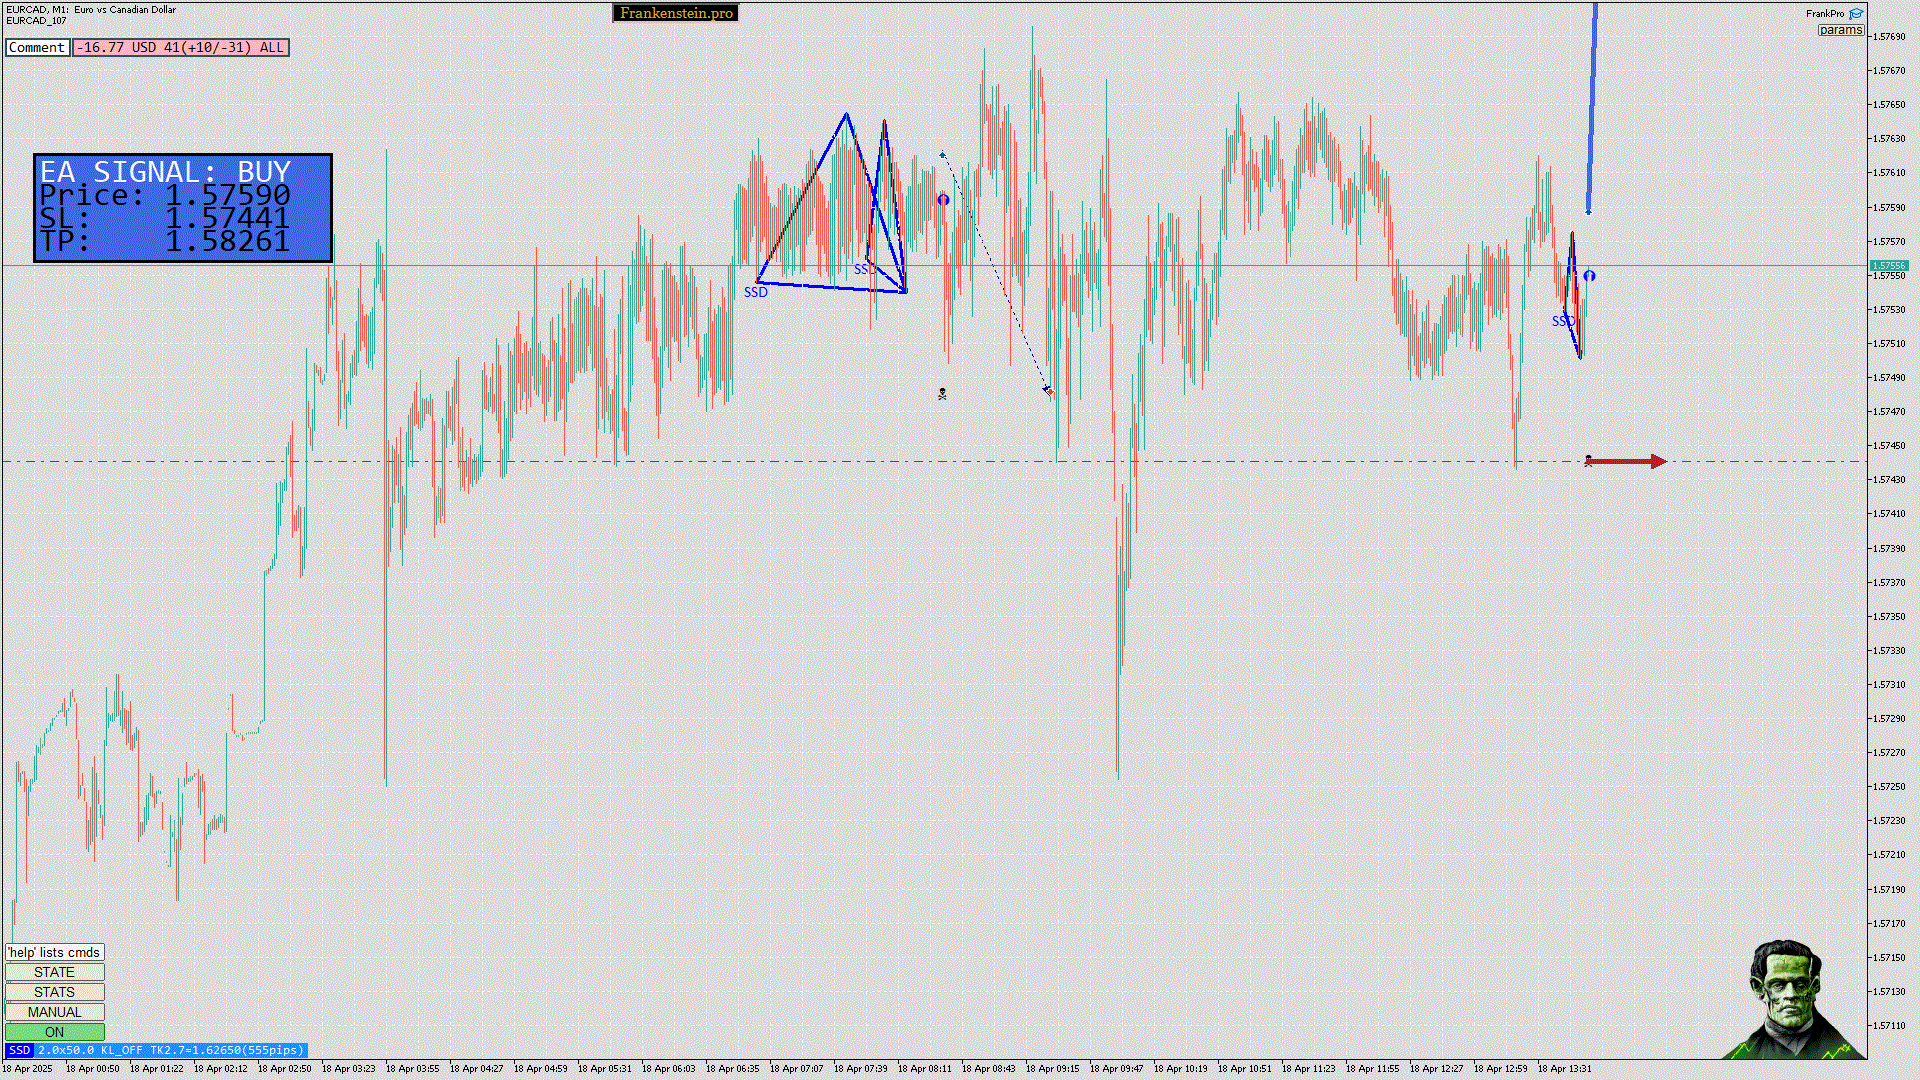Click the FrankPro graduation cap icon

[x=1856, y=14]
